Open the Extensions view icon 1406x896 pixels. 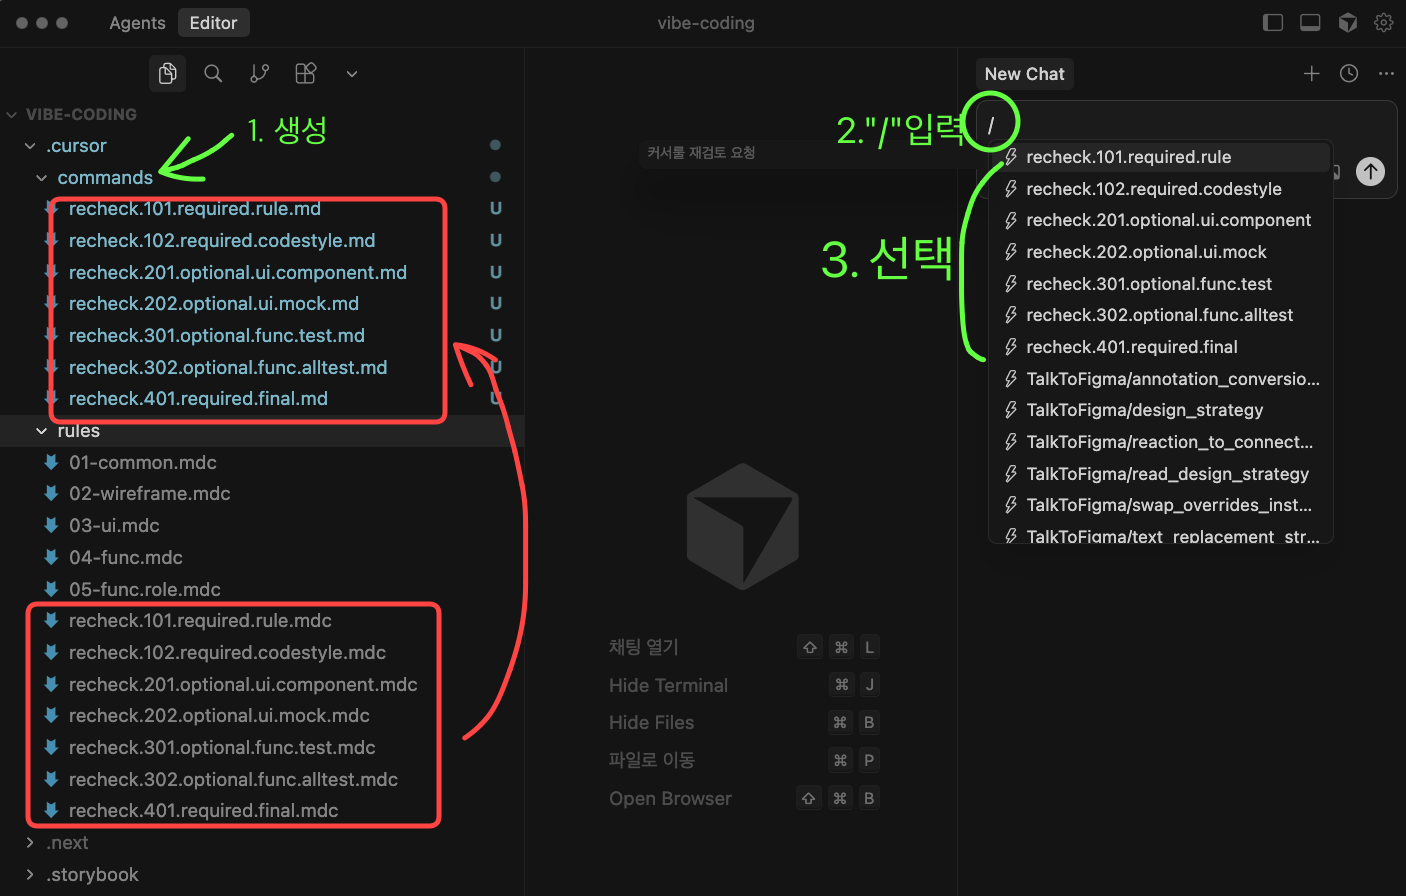point(306,73)
